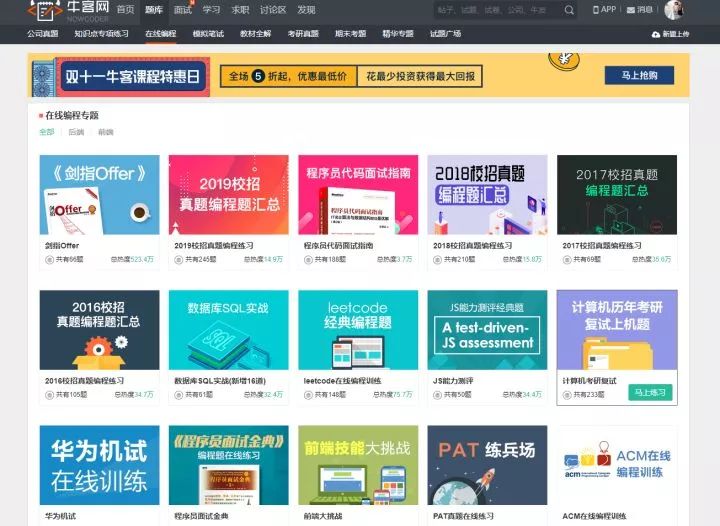Click the 马上练习 green button
Image resolution: width=720 pixels, height=526 pixels.
(x=650, y=392)
